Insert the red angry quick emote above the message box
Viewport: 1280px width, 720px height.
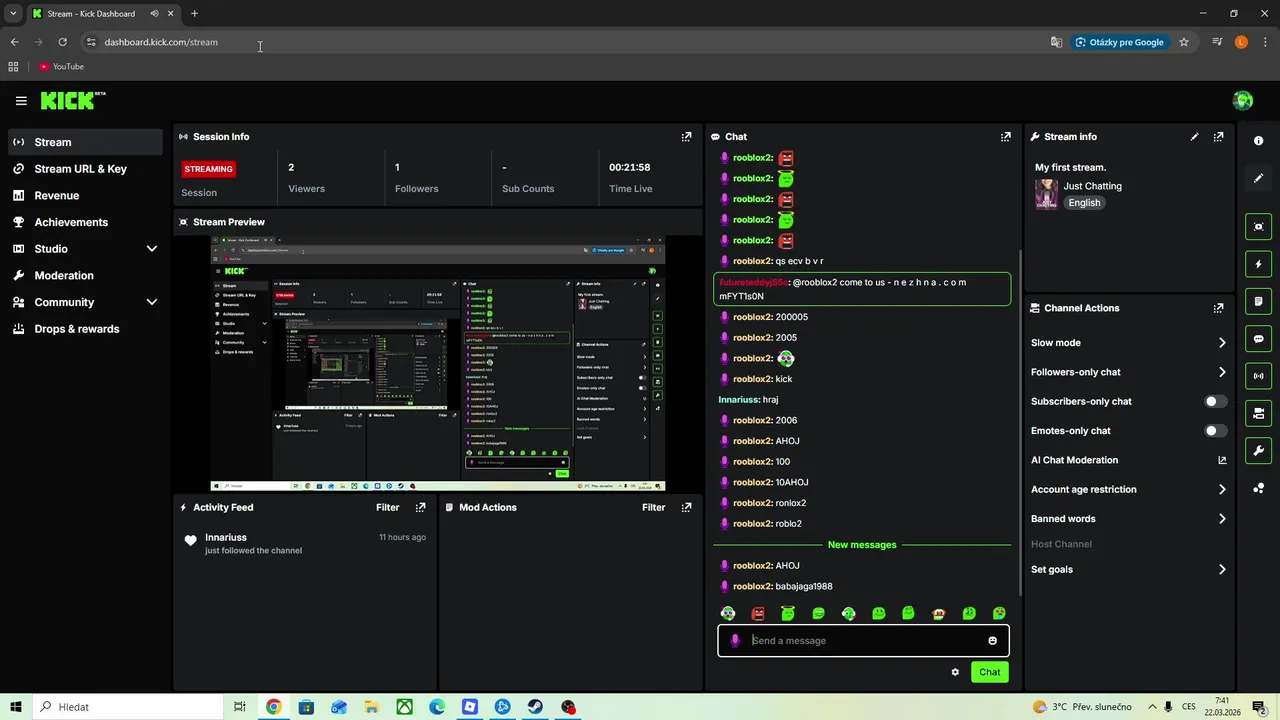click(758, 614)
